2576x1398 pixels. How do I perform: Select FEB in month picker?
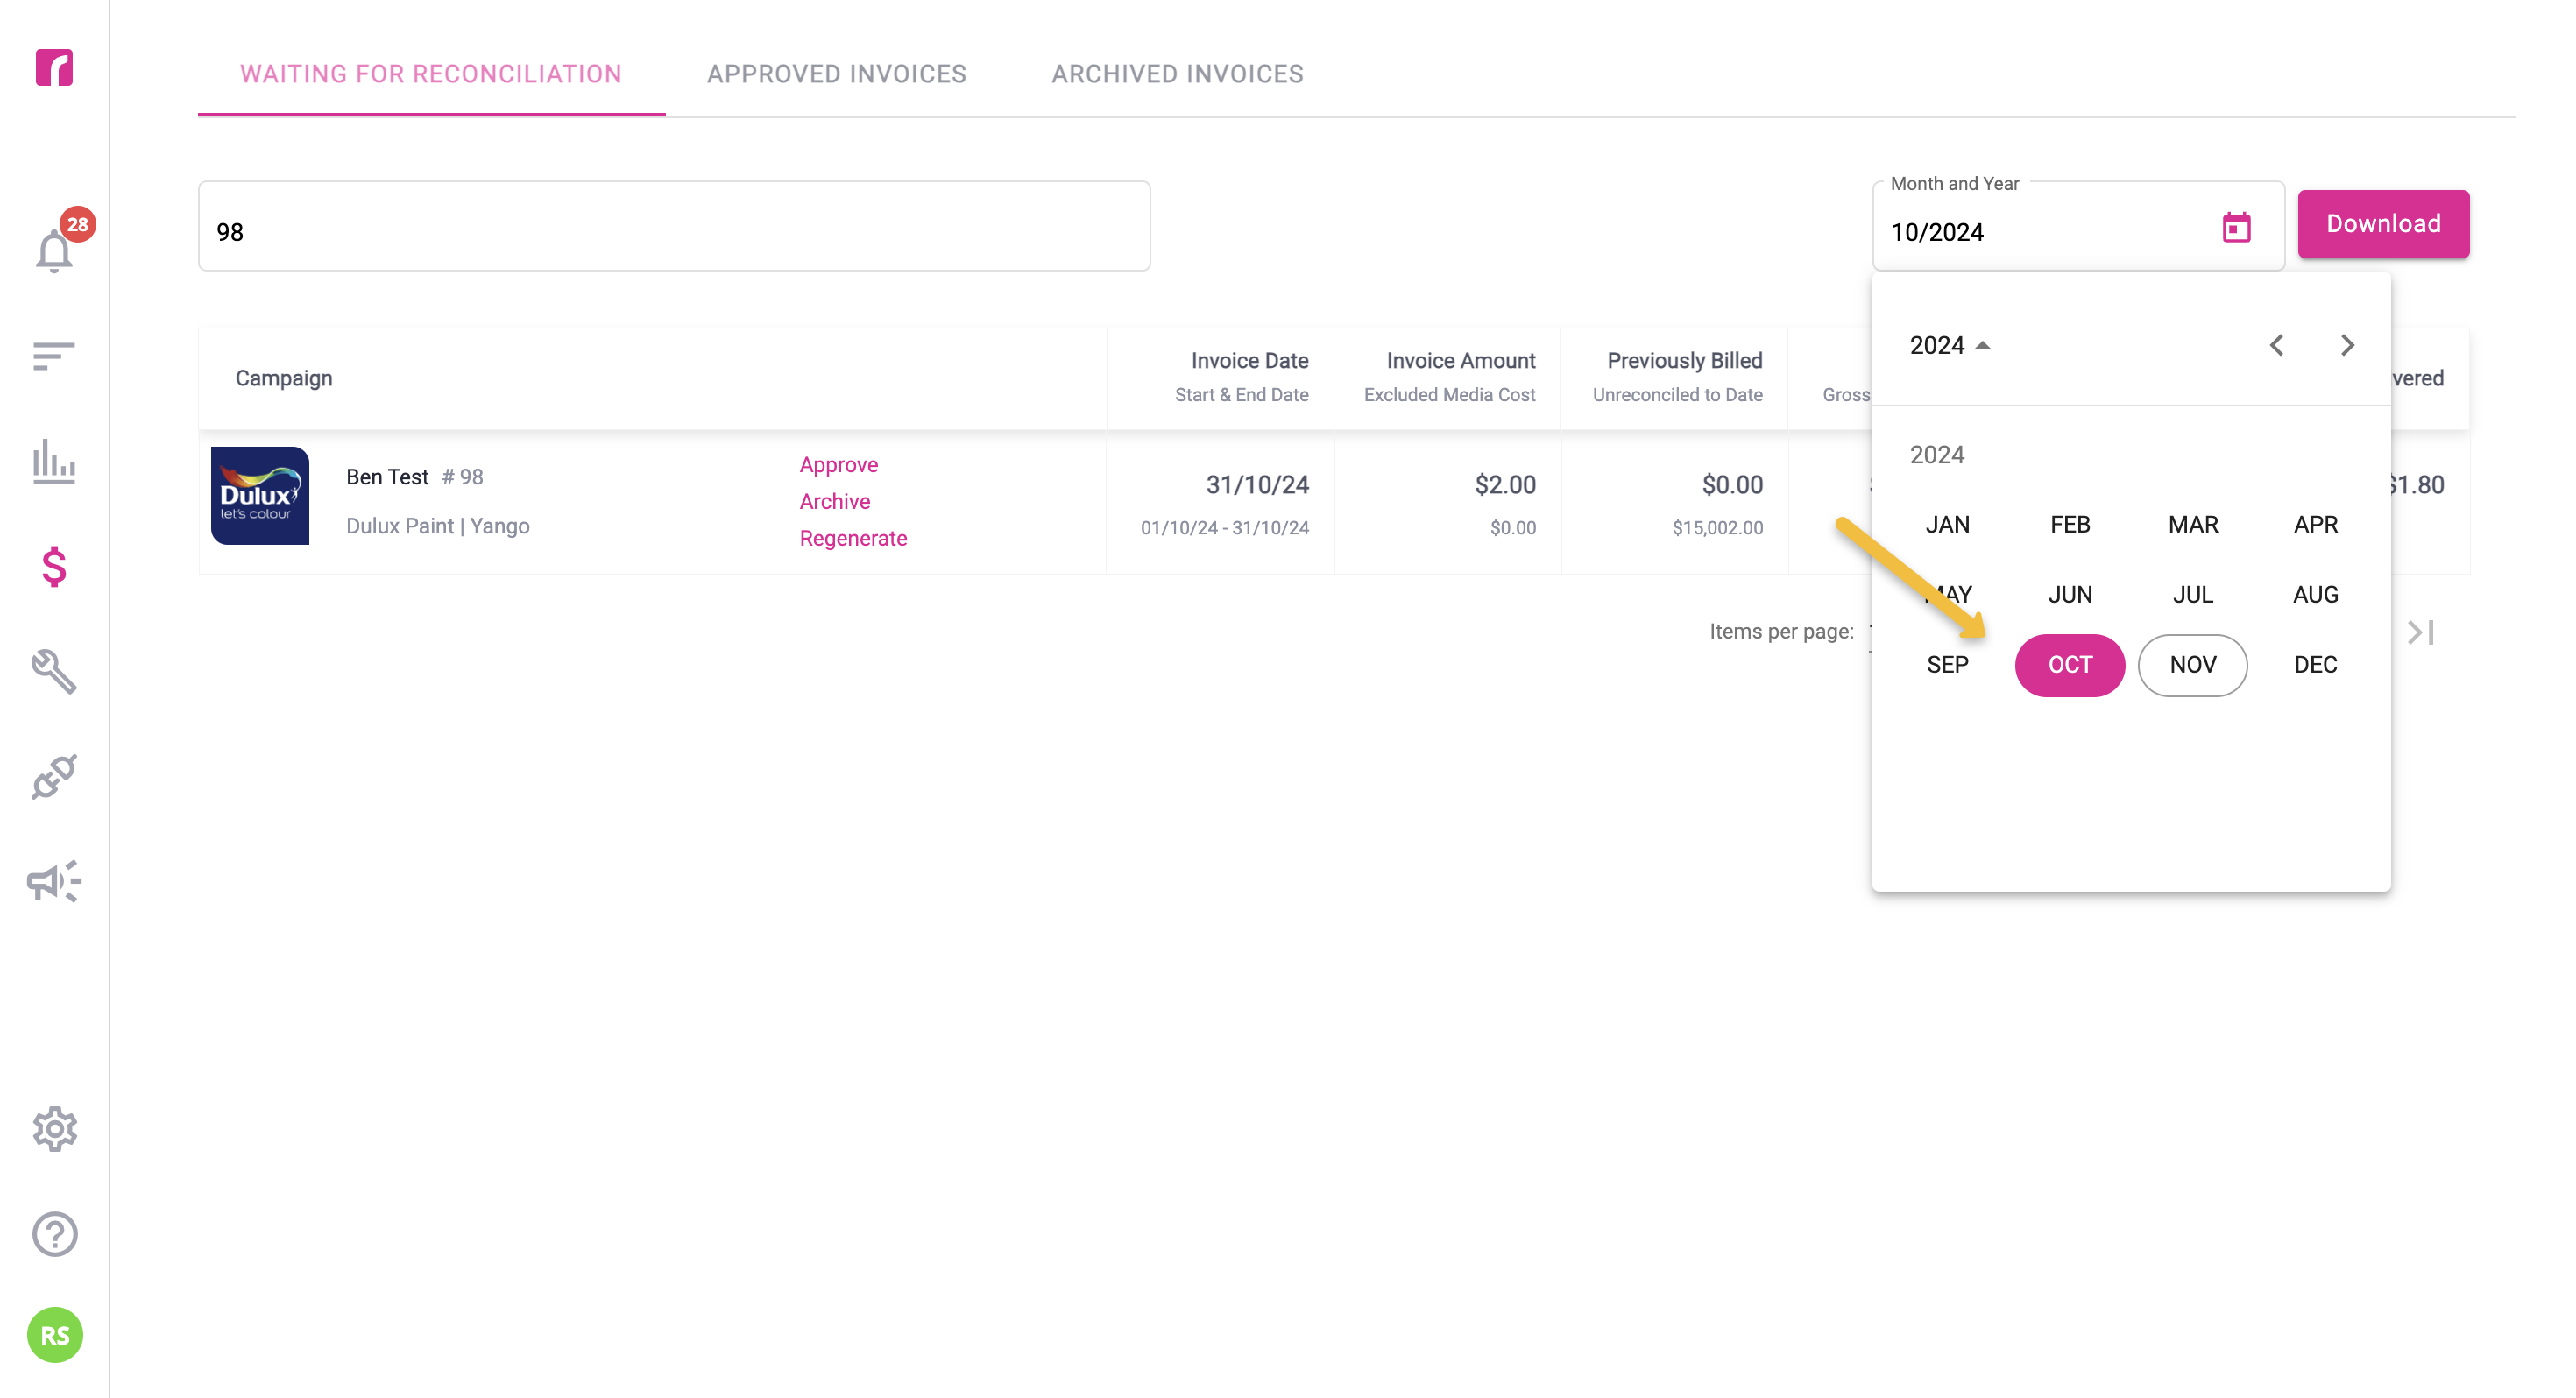click(x=2070, y=525)
